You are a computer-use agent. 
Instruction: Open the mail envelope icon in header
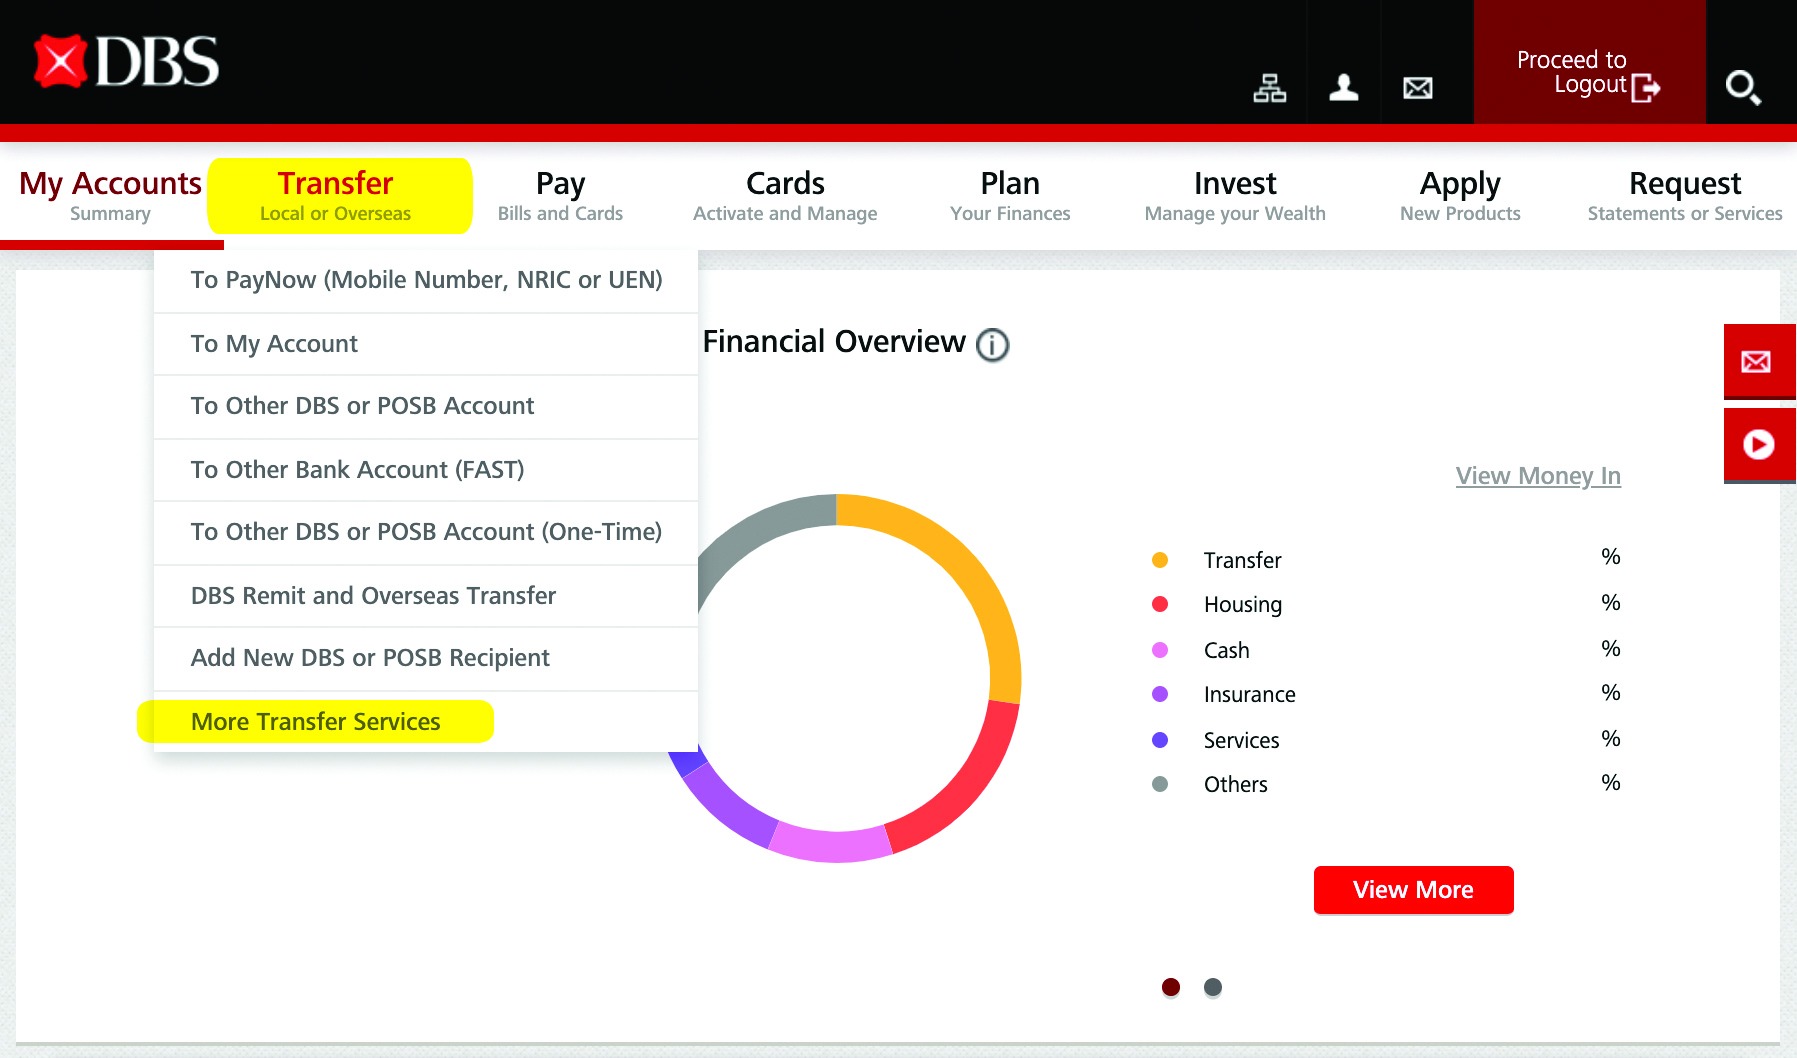coord(1417,88)
